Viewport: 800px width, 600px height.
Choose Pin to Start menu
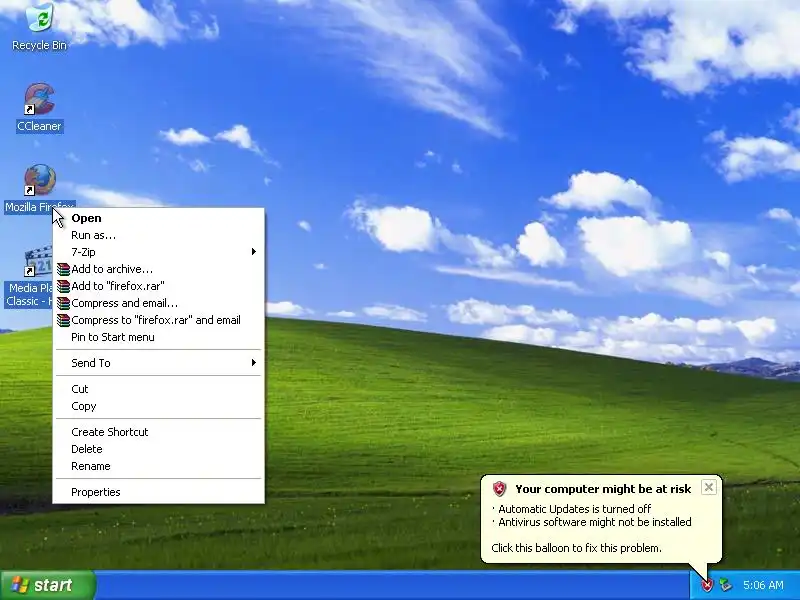[159, 337]
